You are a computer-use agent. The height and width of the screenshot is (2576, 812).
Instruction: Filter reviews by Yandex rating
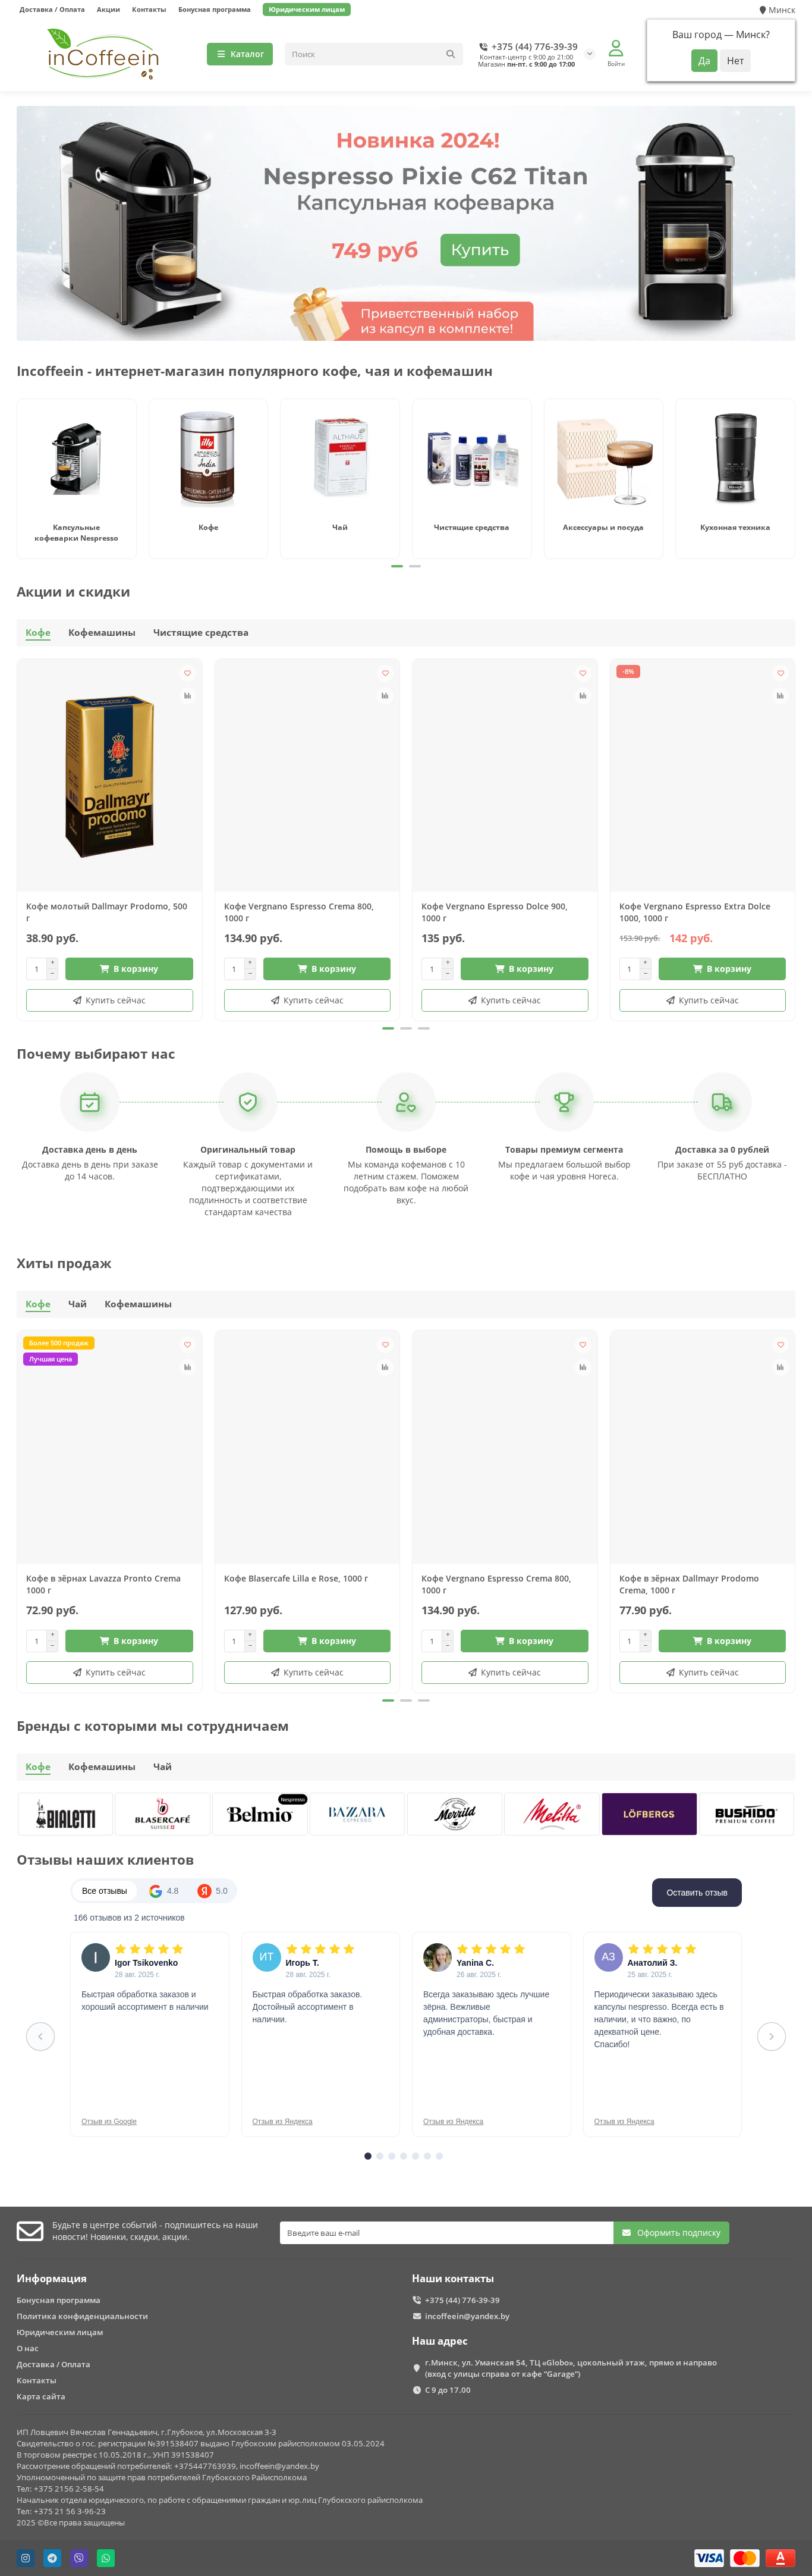click(x=213, y=1891)
